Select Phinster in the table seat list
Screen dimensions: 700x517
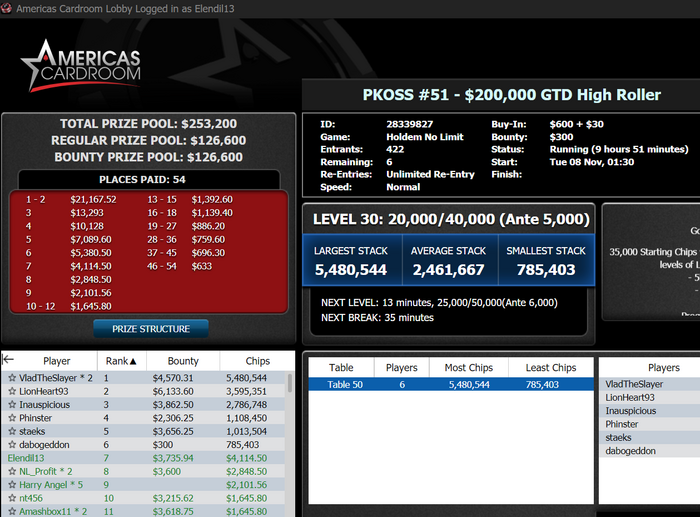point(621,424)
